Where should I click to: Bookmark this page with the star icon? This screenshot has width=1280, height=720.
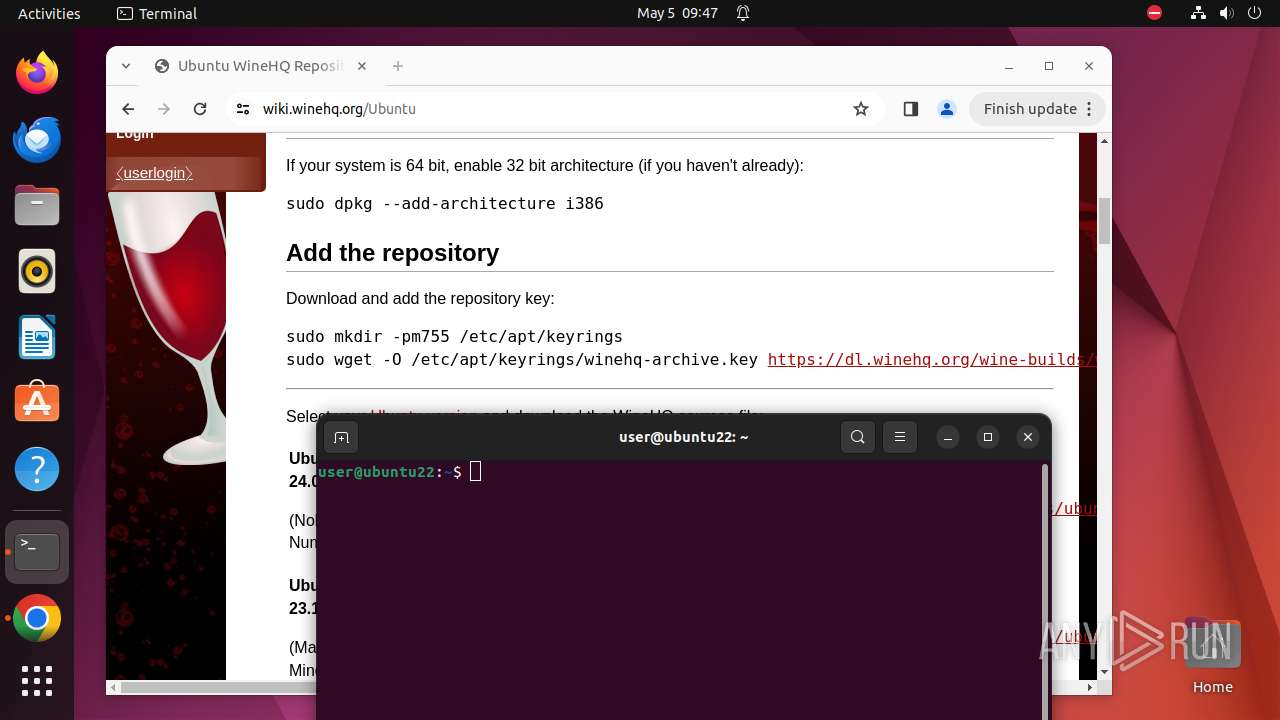click(x=861, y=109)
